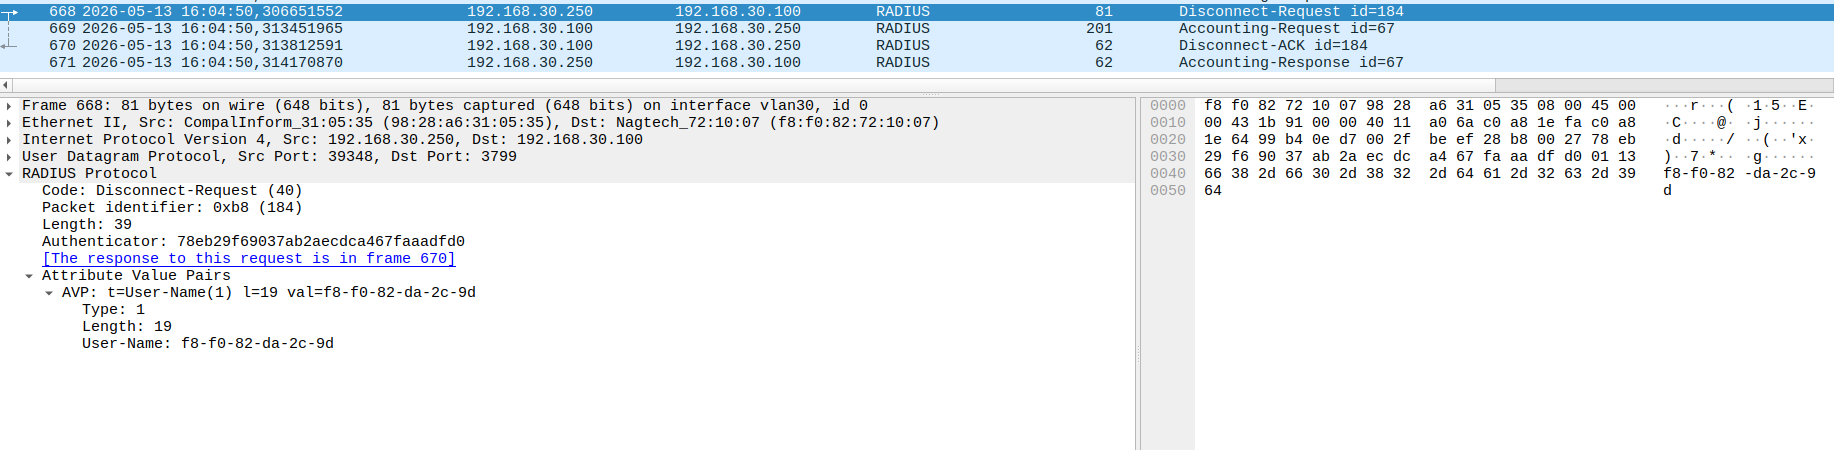Collapse the AVP User-Name node
1834x450 pixels.
click(49, 293)
